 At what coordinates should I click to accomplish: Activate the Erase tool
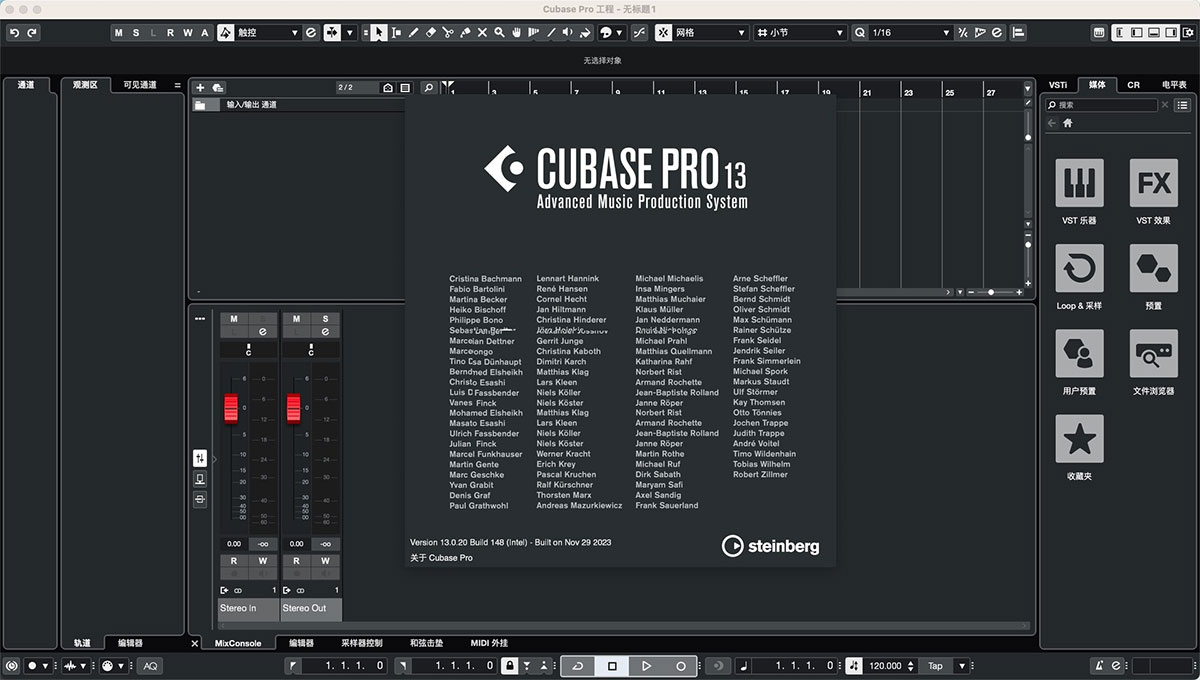[430, 33]
